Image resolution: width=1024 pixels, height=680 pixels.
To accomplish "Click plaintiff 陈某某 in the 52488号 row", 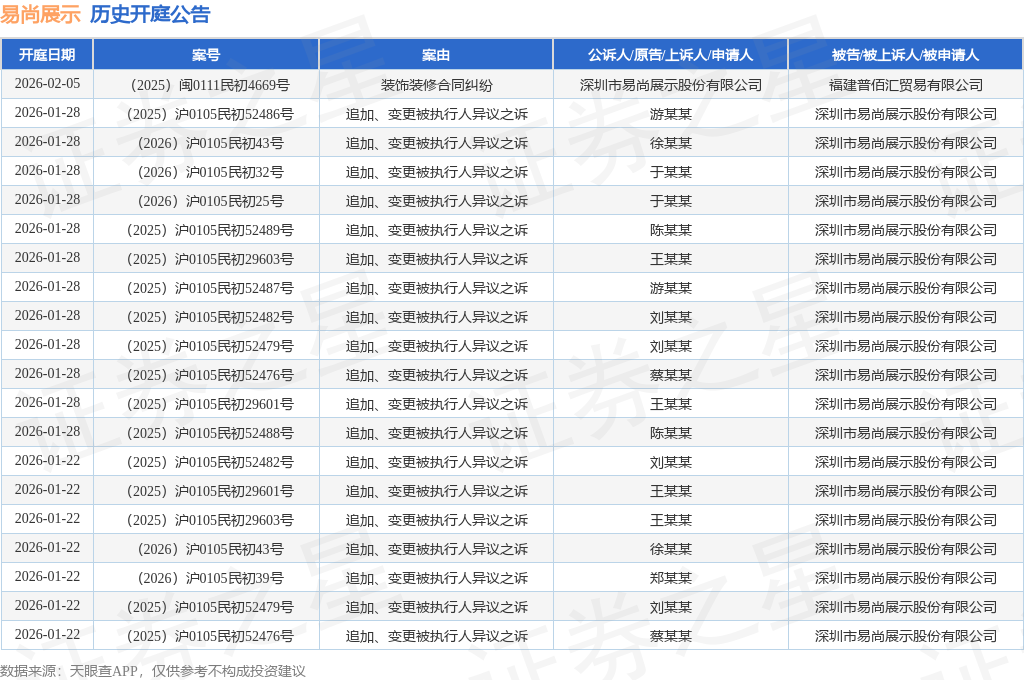I will pyautogui.click(x=671, y=433).
